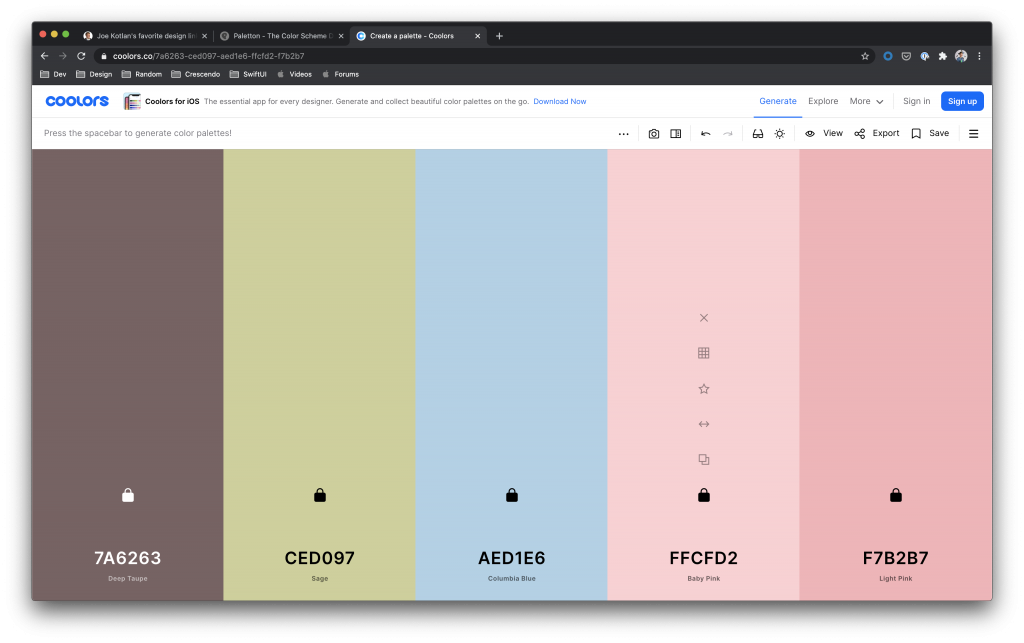Open the Design bookmarks folder
This screenshot has height=643, width=1024.
coord(94,74)
